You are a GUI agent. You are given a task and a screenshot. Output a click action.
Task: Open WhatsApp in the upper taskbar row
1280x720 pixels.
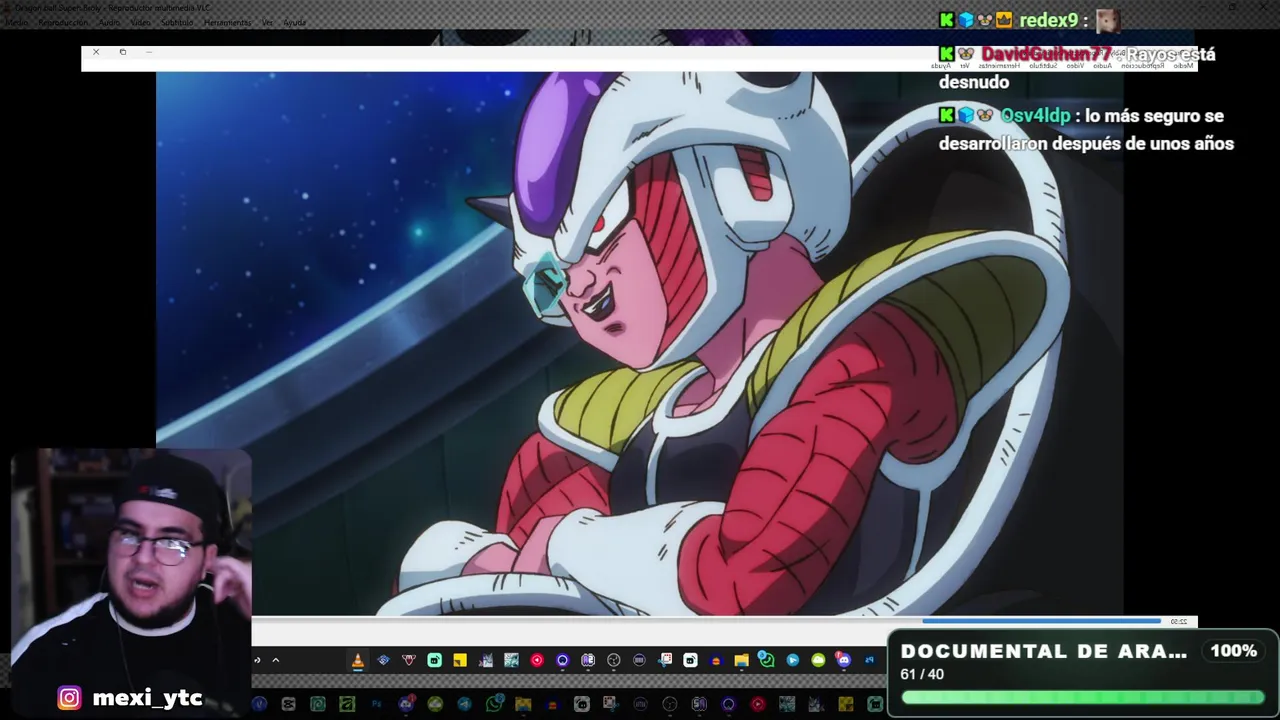[766, 660]
